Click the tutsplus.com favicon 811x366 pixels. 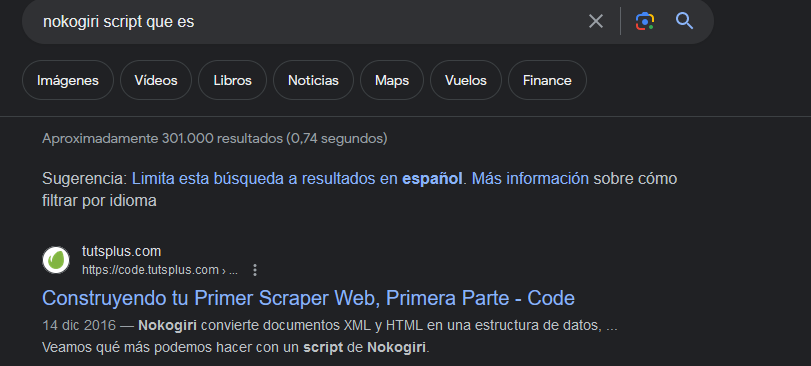pos(56,260)
